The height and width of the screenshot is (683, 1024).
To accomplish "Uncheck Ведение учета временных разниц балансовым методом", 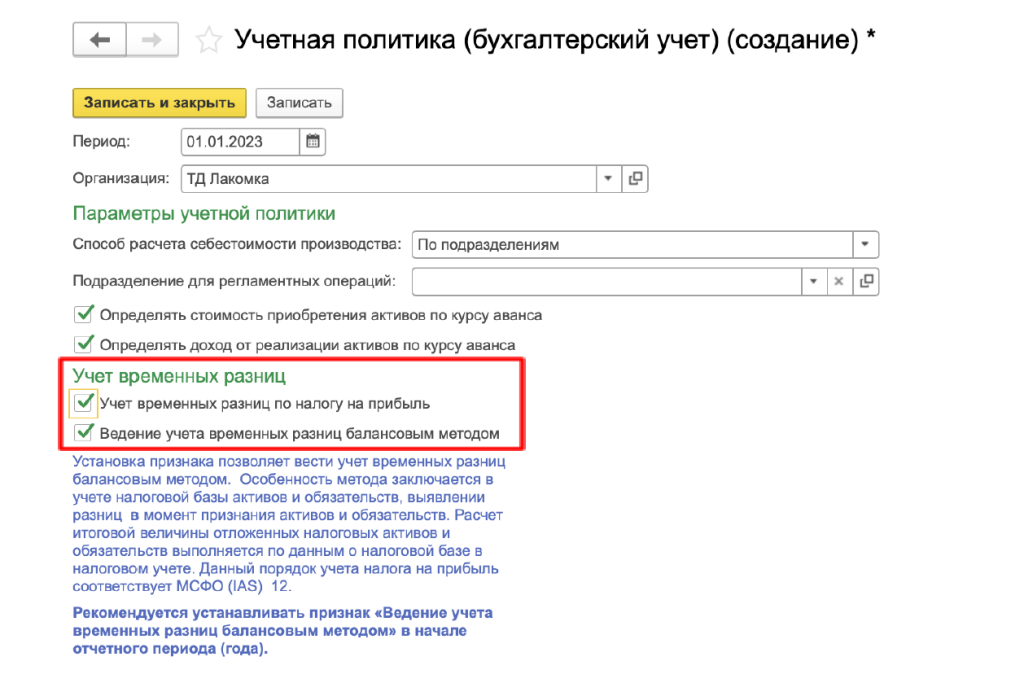I will coord(84,433).
